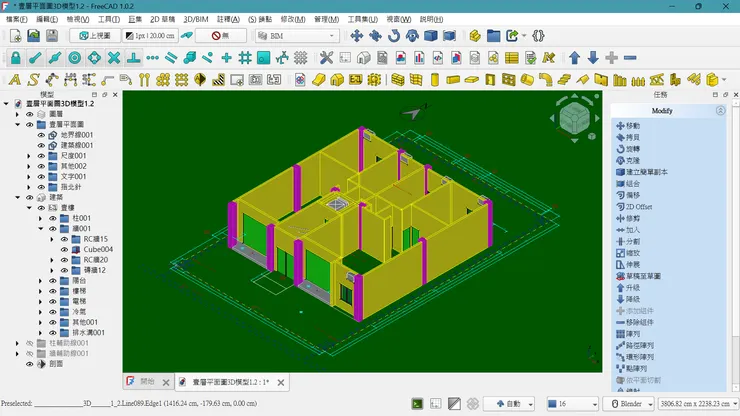Click the 無 auto-group button
Viewport: 740px width, 416px height.
(x=221, y=36)
